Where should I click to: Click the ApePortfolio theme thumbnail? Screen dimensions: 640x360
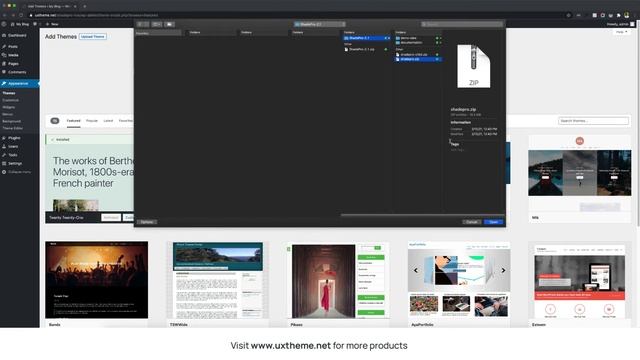coord(459,280)
